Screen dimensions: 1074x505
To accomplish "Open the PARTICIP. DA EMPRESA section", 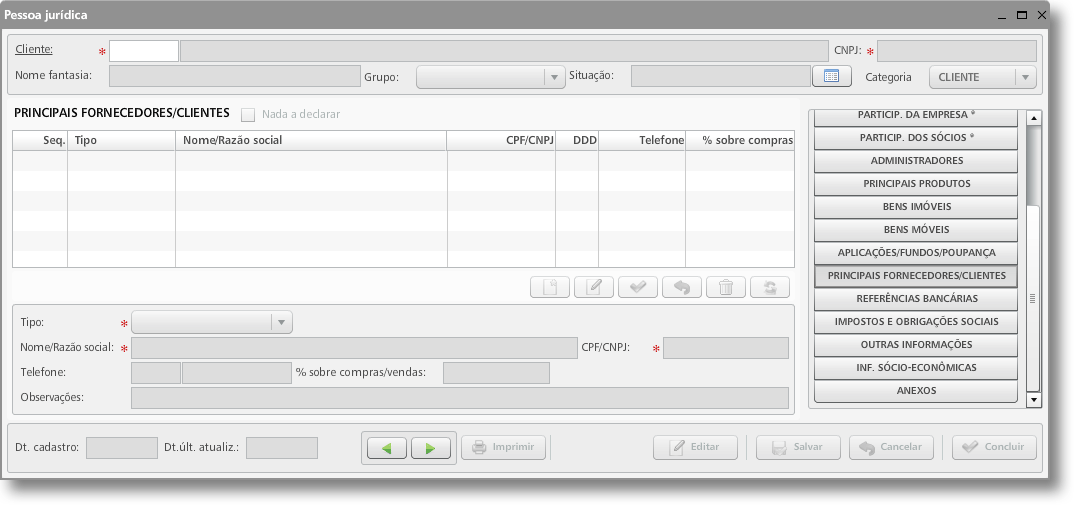I will click(x=916, y=116).
